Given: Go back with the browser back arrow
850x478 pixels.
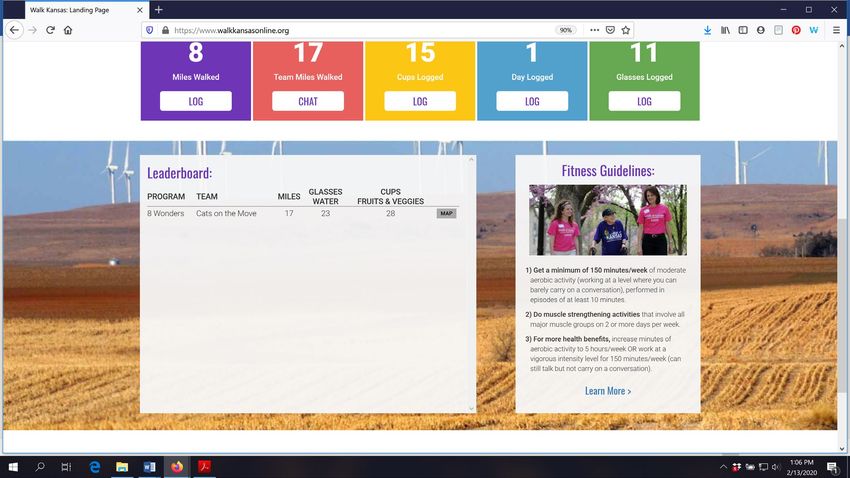Looking at the screenshot, I should pyautogui.click(x=15, y=30).
